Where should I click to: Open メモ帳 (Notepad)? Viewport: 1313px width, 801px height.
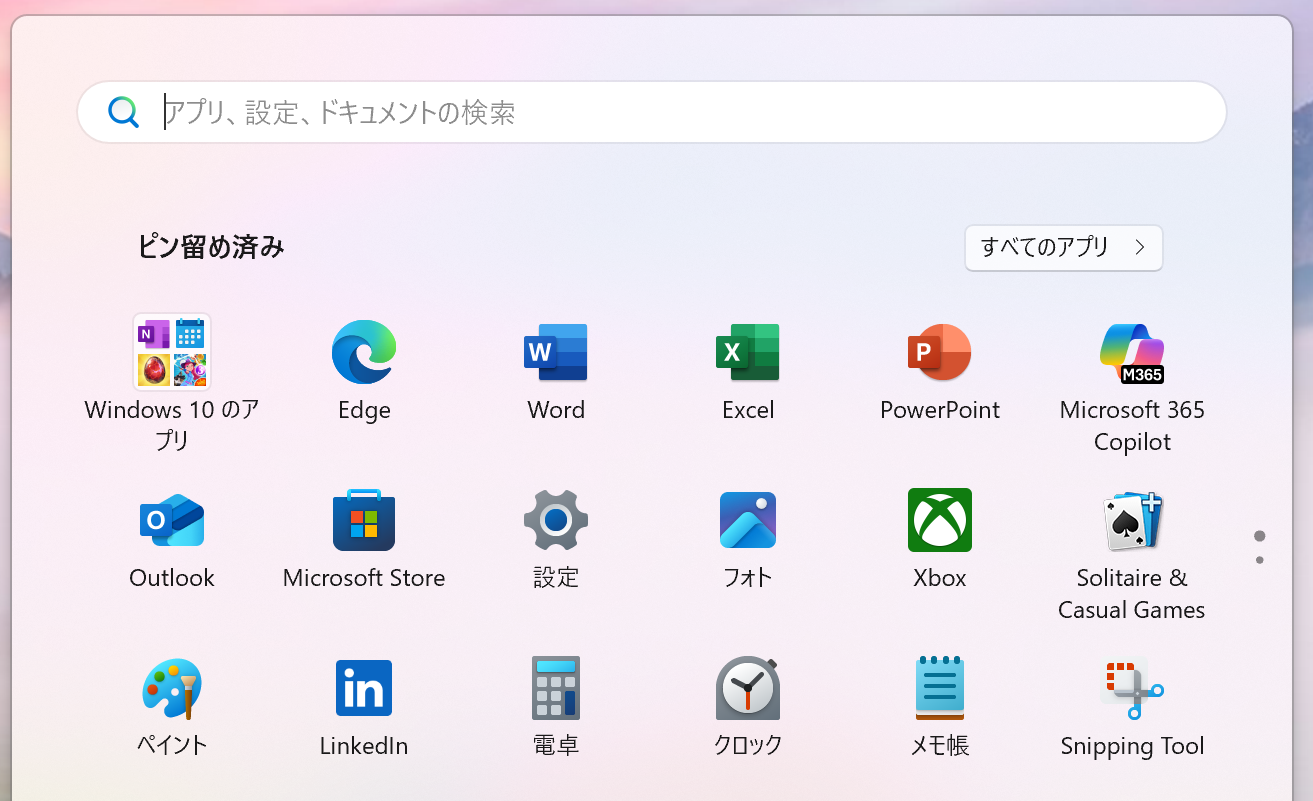pos(940,688)
